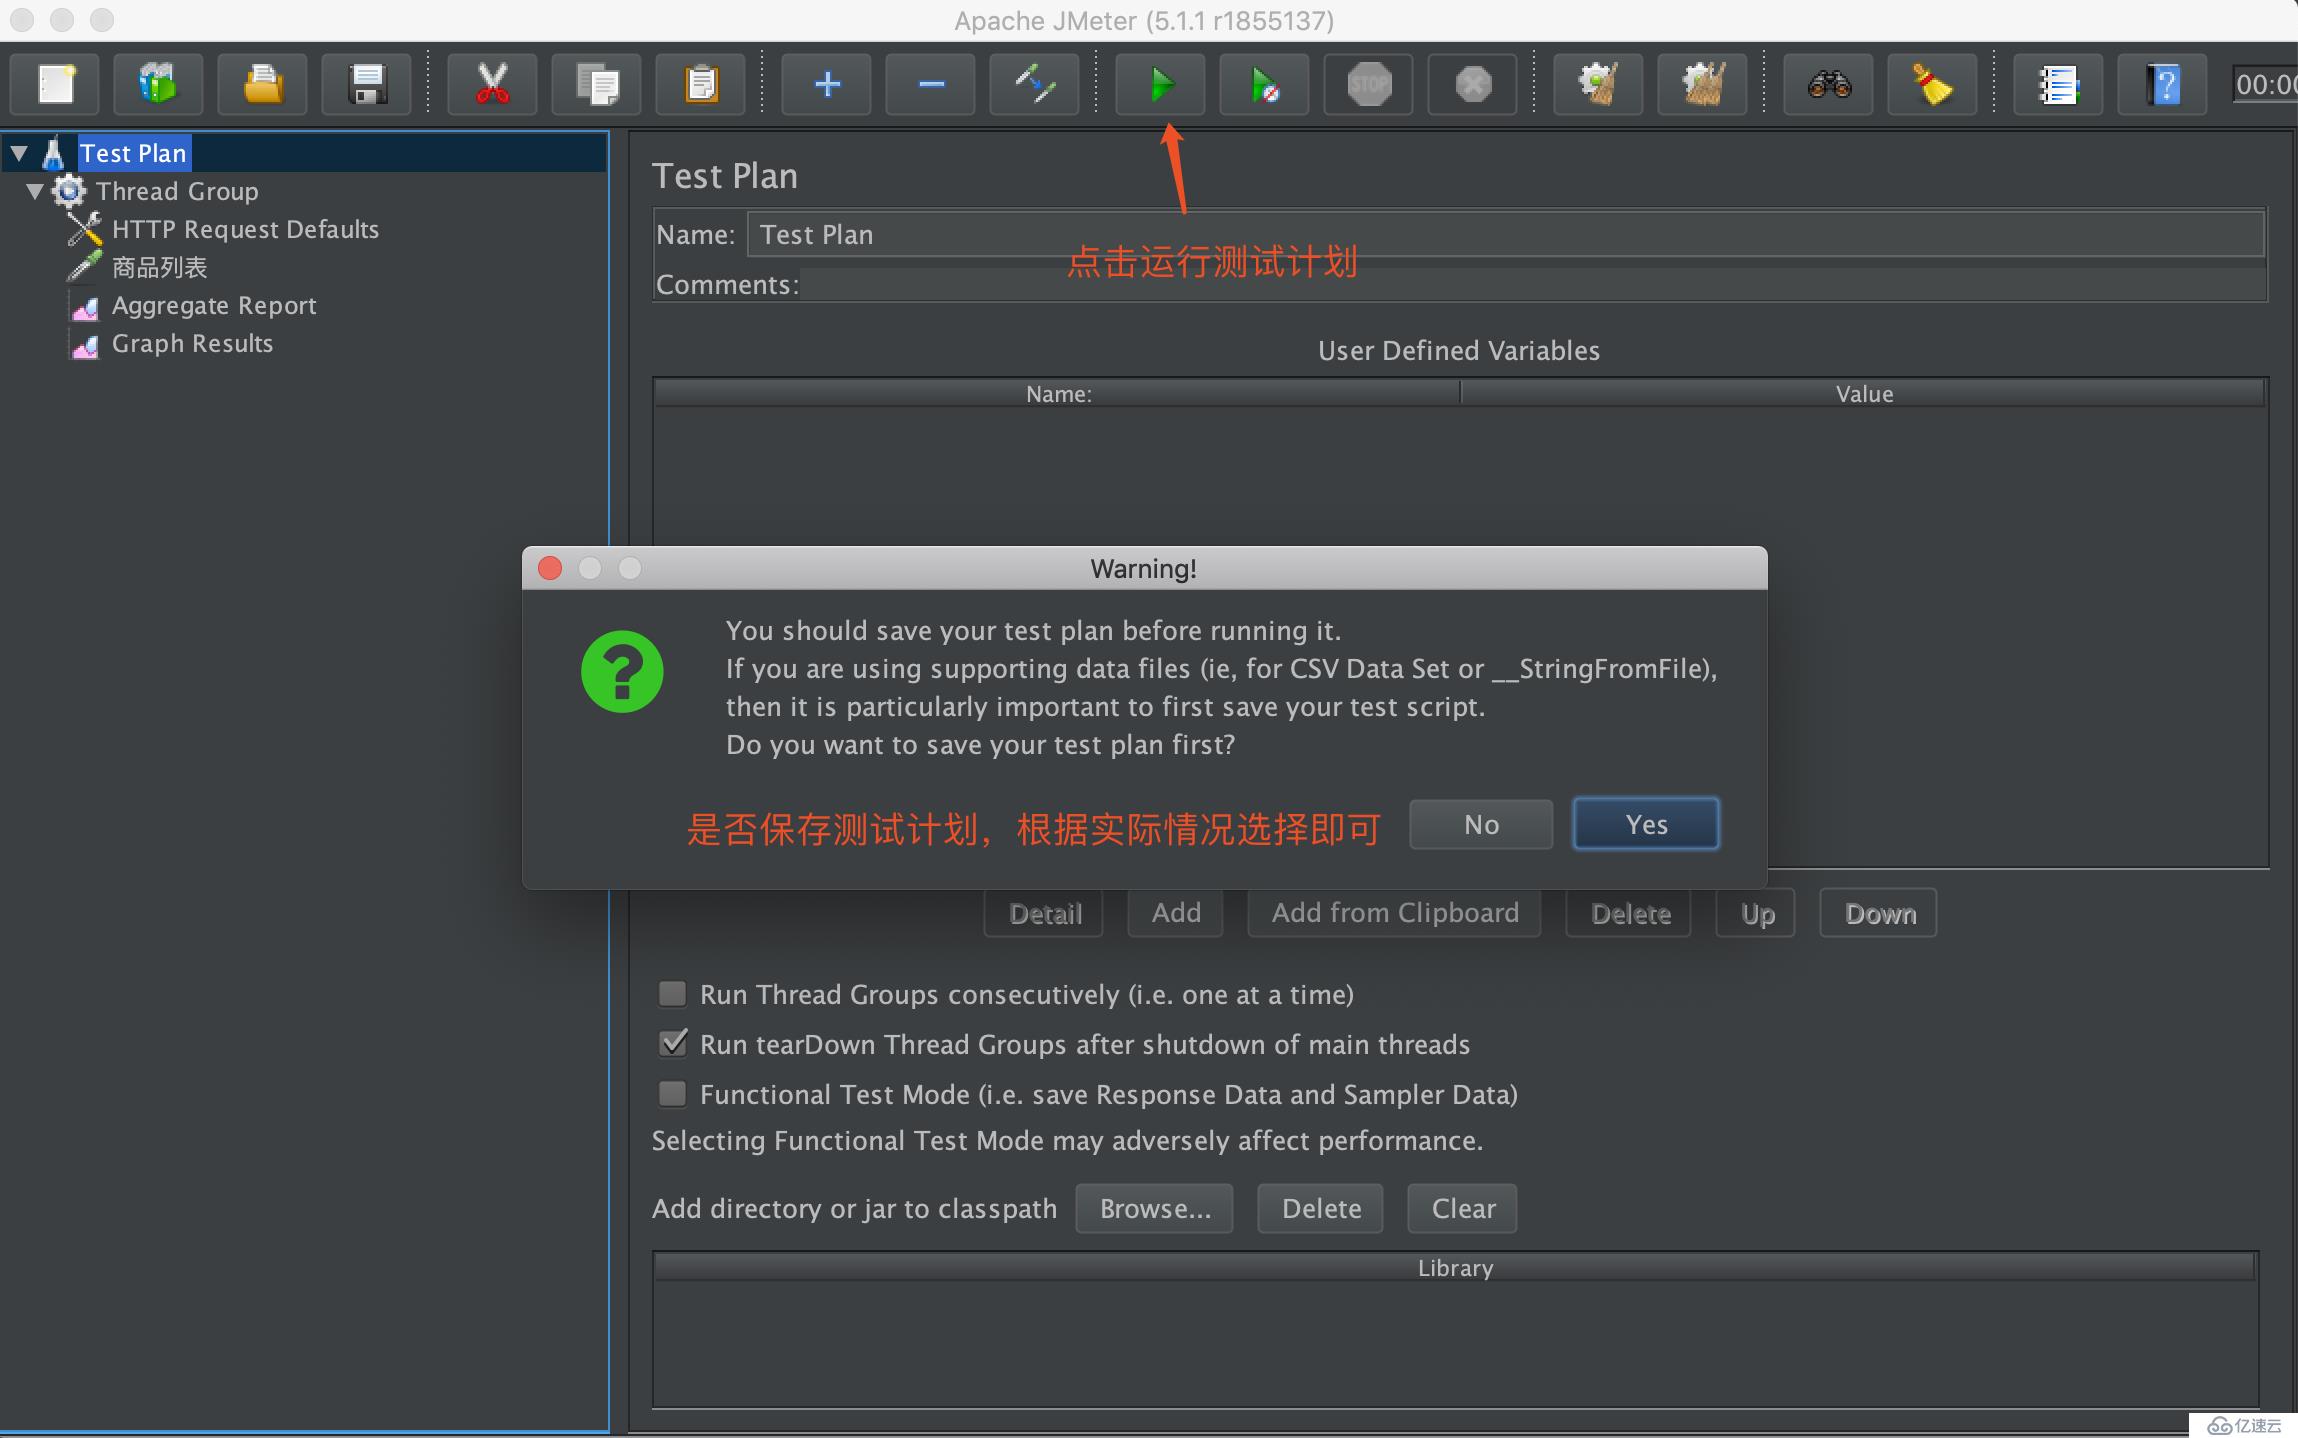Image resolution: width=2298 pixels, height=1438 pixels.
Task: Click the Name column header in variables table
Action: (1058, 394)
